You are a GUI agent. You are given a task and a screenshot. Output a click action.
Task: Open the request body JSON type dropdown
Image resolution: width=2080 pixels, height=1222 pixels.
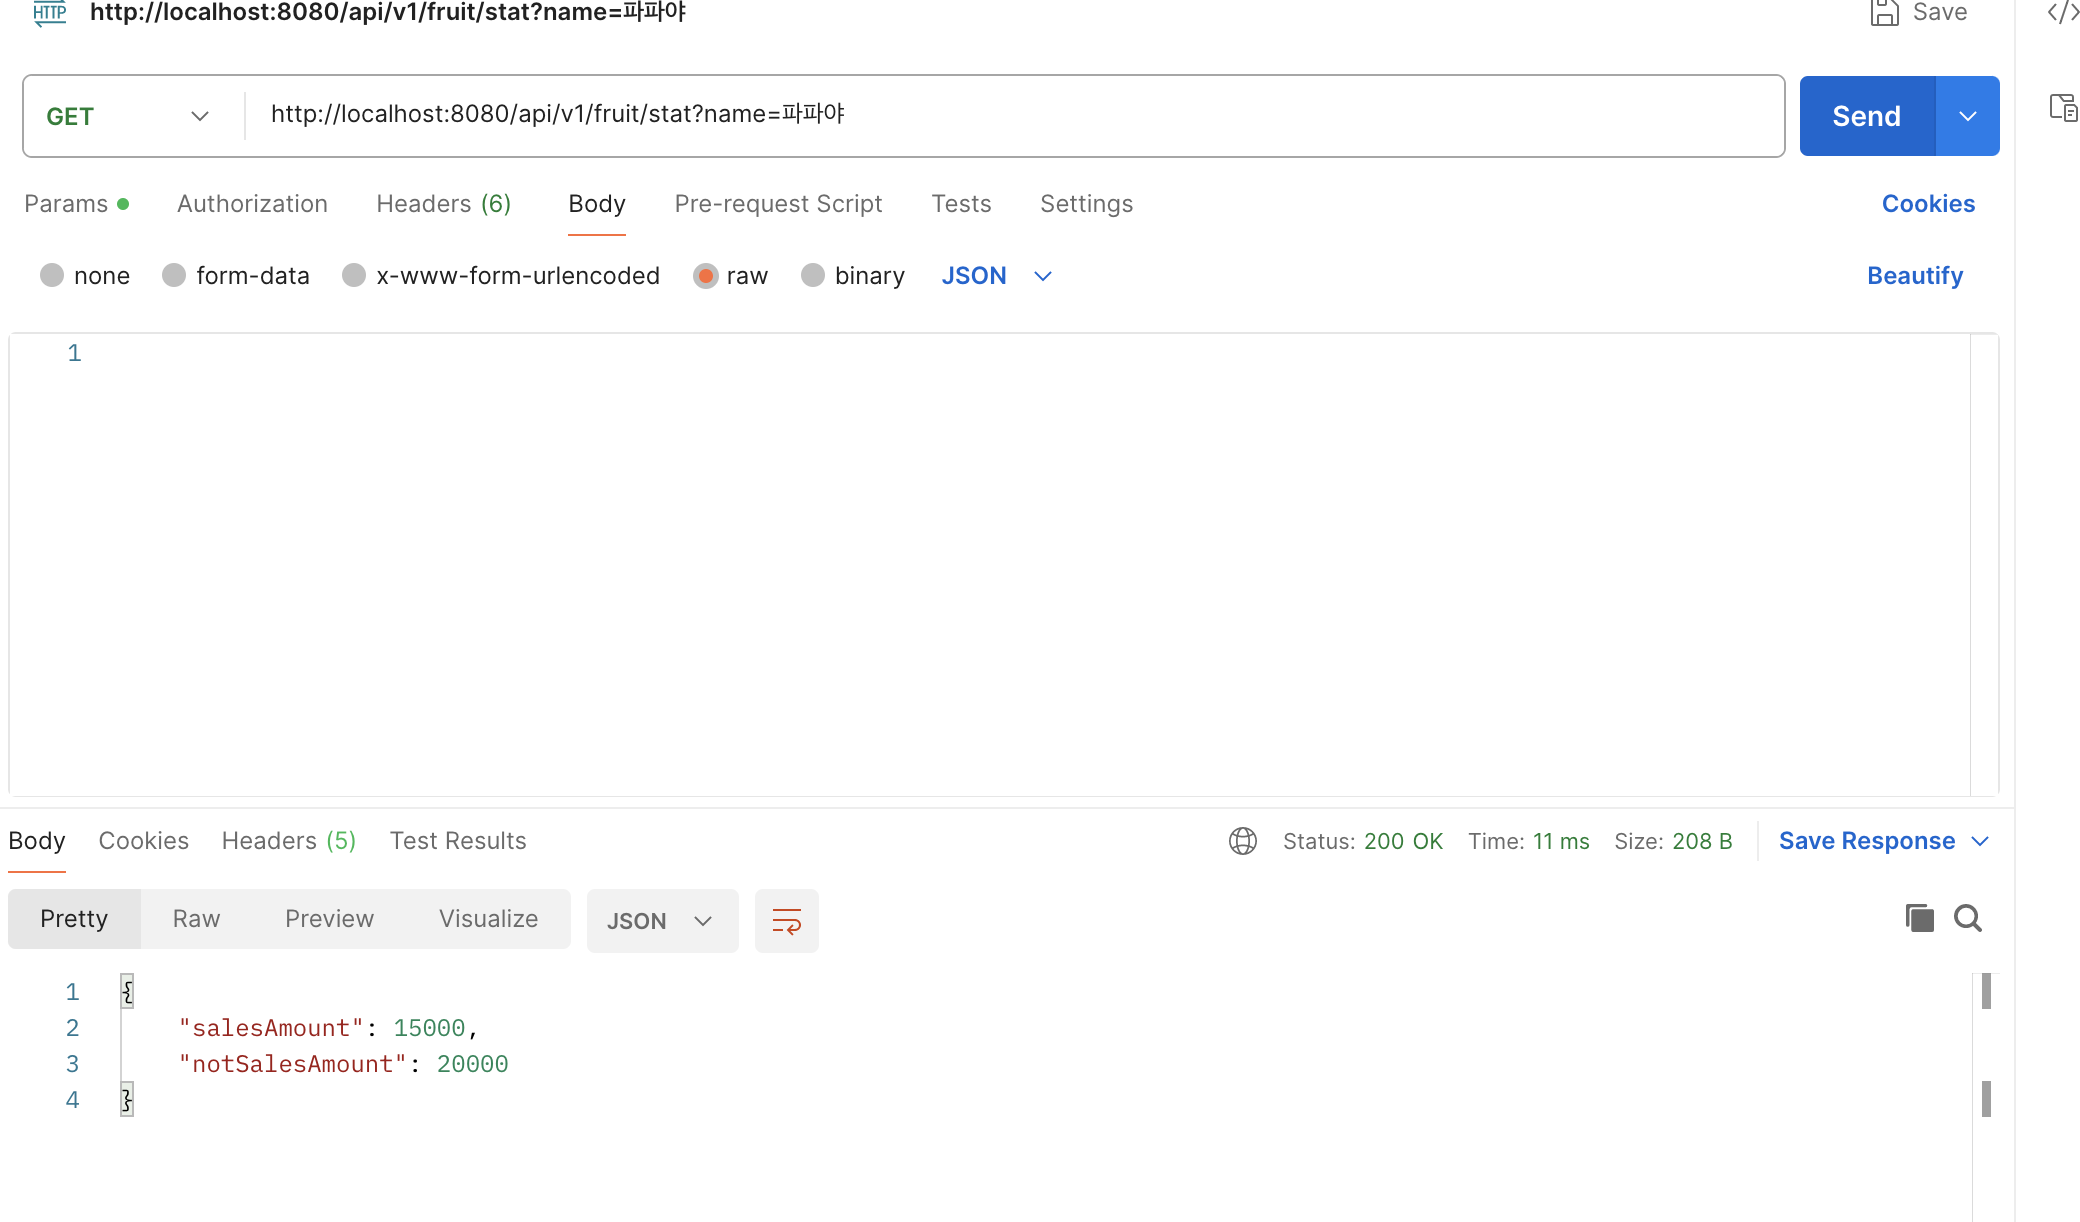(996, 275)
